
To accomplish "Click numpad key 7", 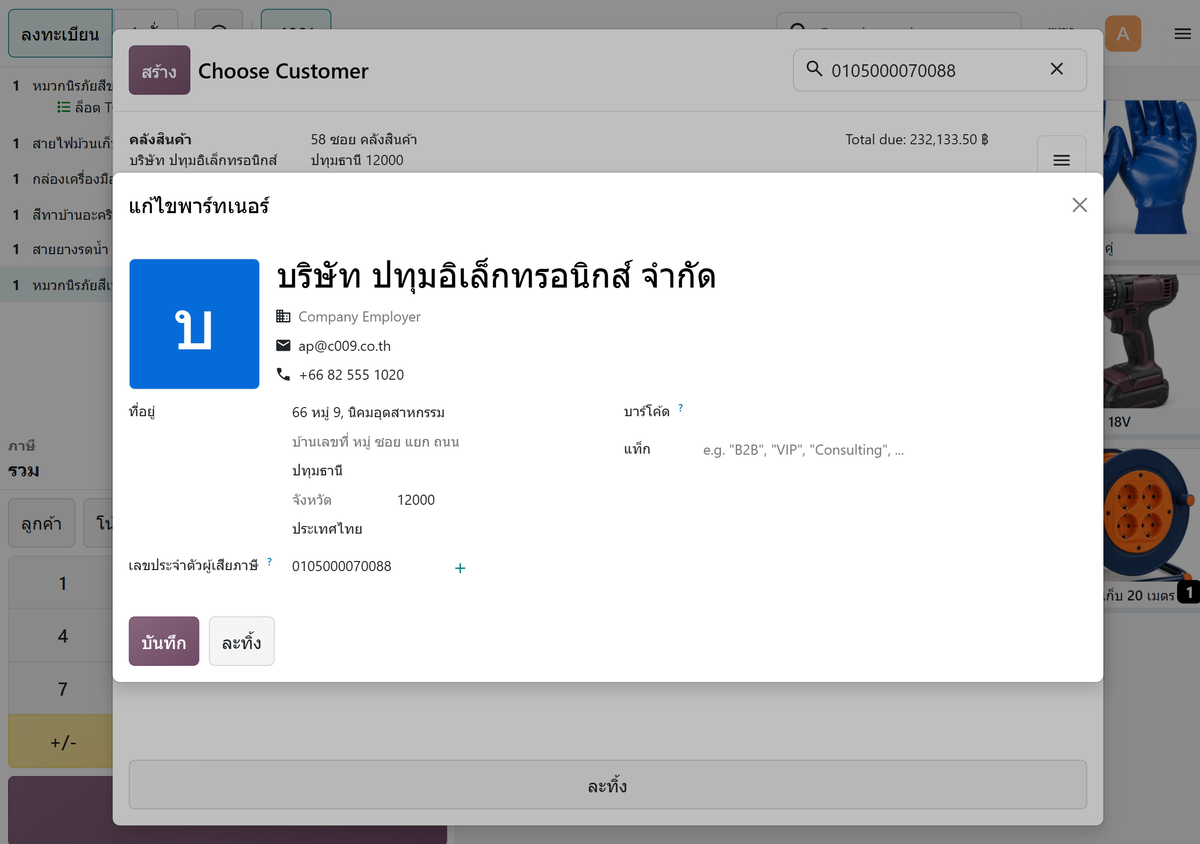I will coord(62,689).
